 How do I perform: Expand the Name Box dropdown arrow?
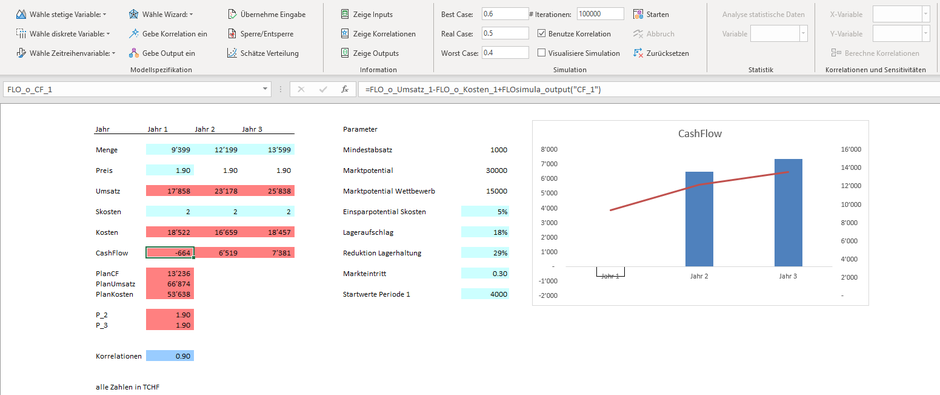pyautogui.click(x=266, y=89)
